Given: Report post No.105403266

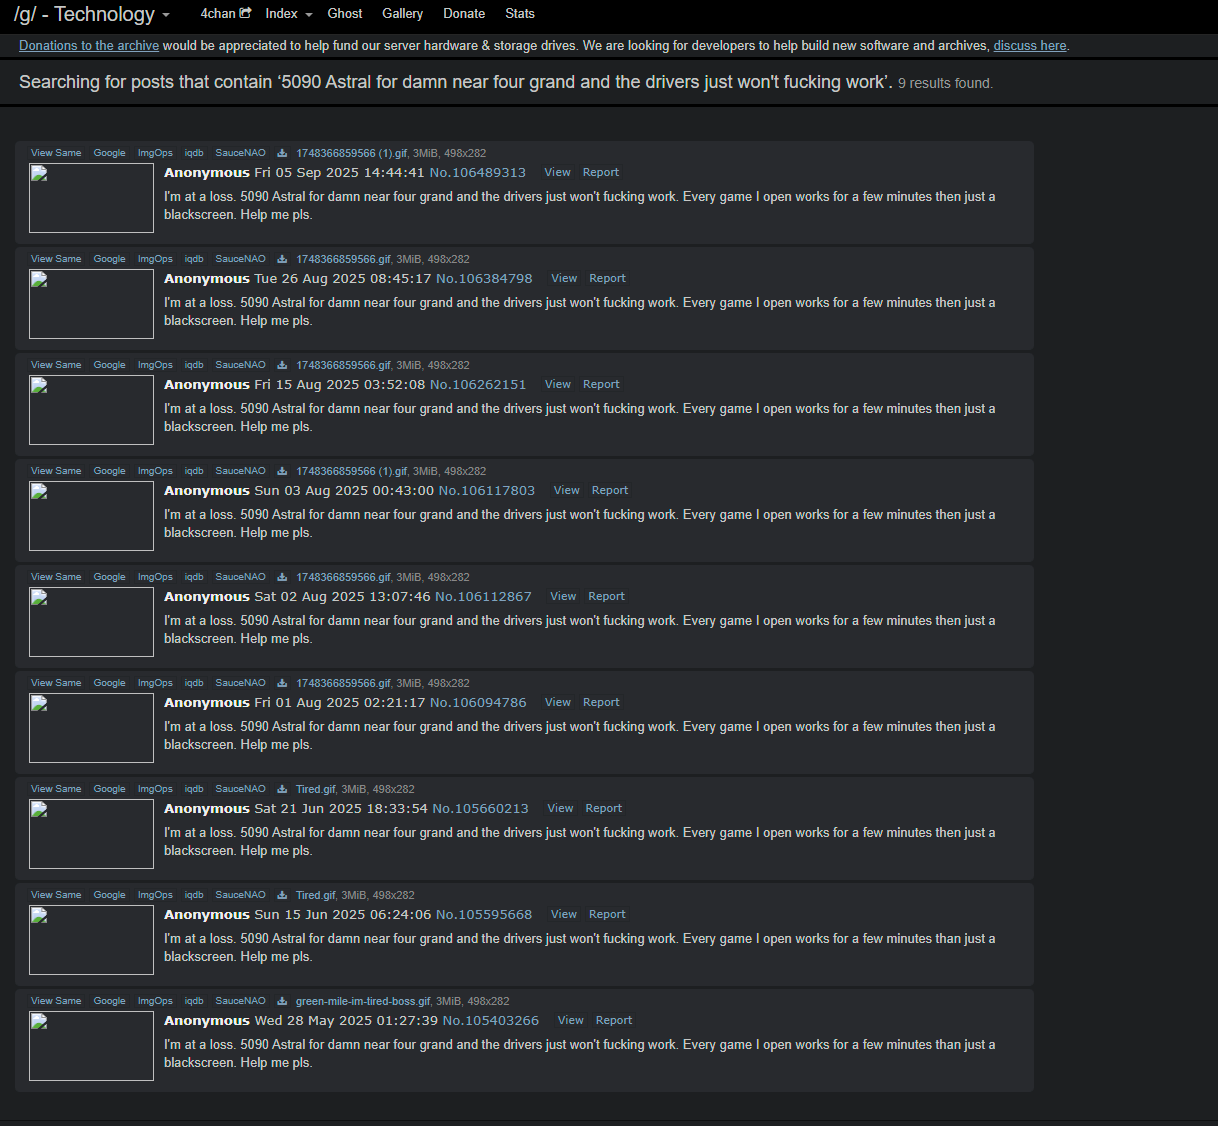Looking at the screenshot, I should coord(614,1020).
